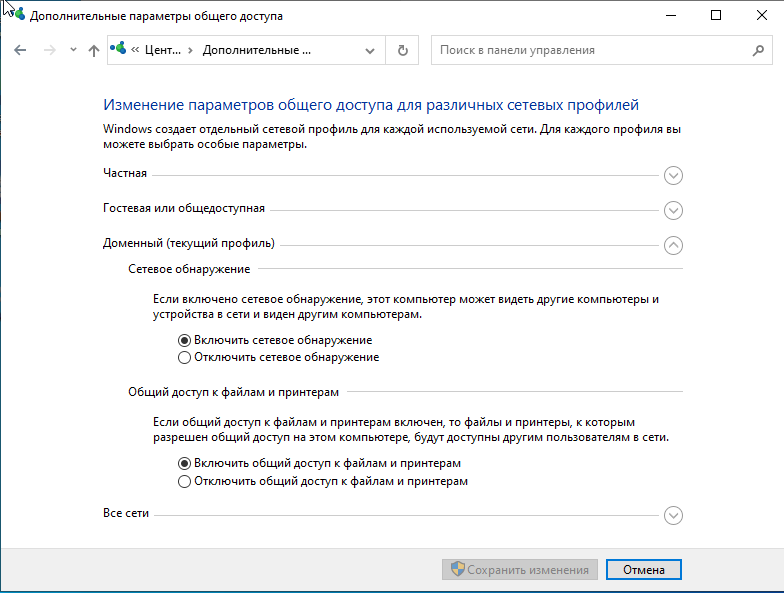The image size is (784, 593).
Task: Click the network icon in address bar
Action: click(118, 48)
